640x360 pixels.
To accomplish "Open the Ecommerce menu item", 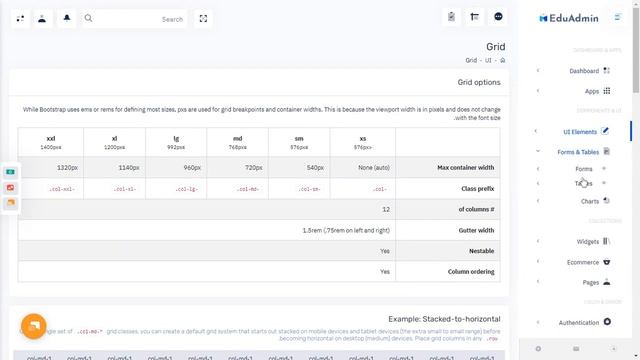I will point(583,262).
